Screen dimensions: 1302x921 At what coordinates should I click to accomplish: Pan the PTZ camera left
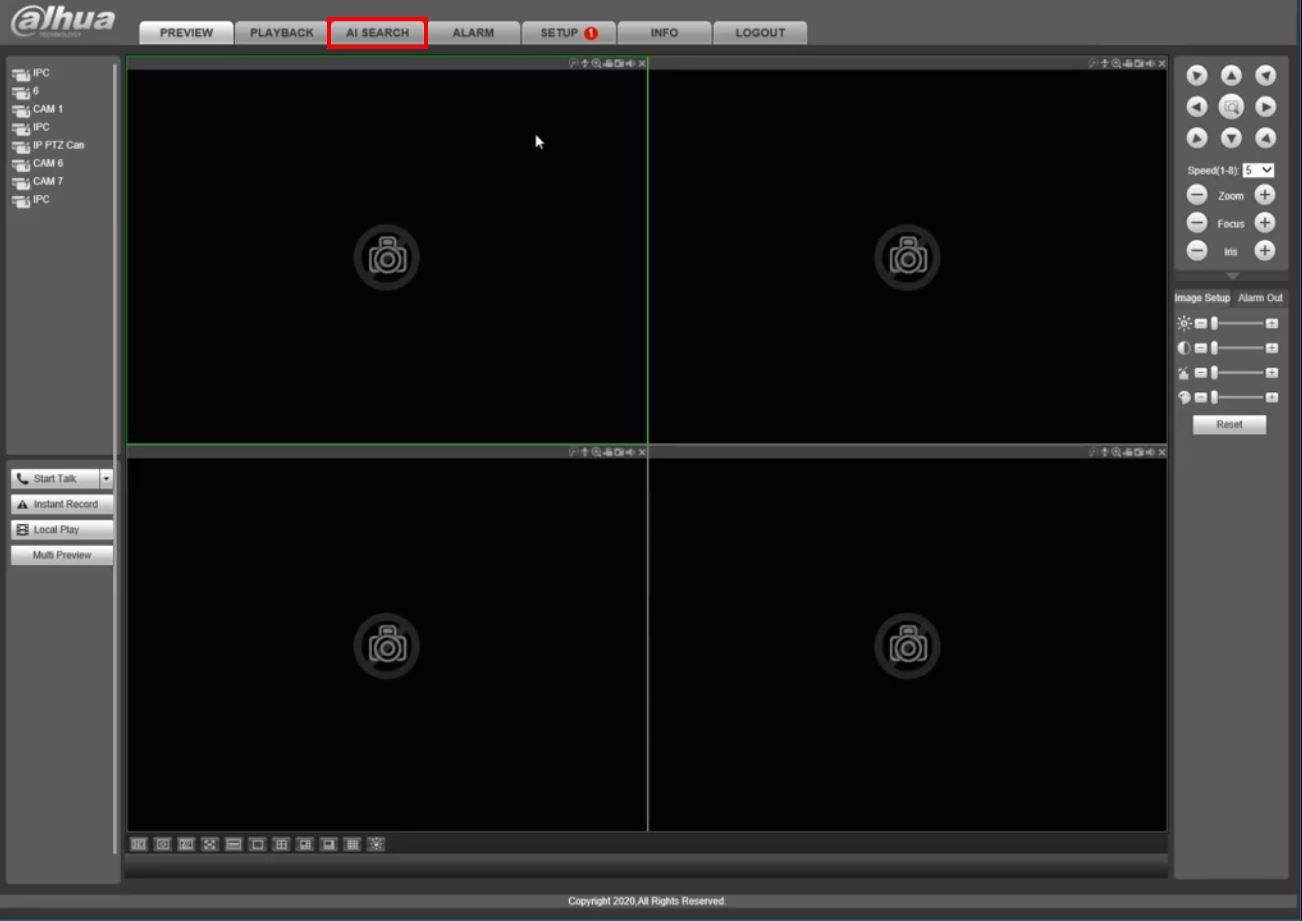(1197, 106)
